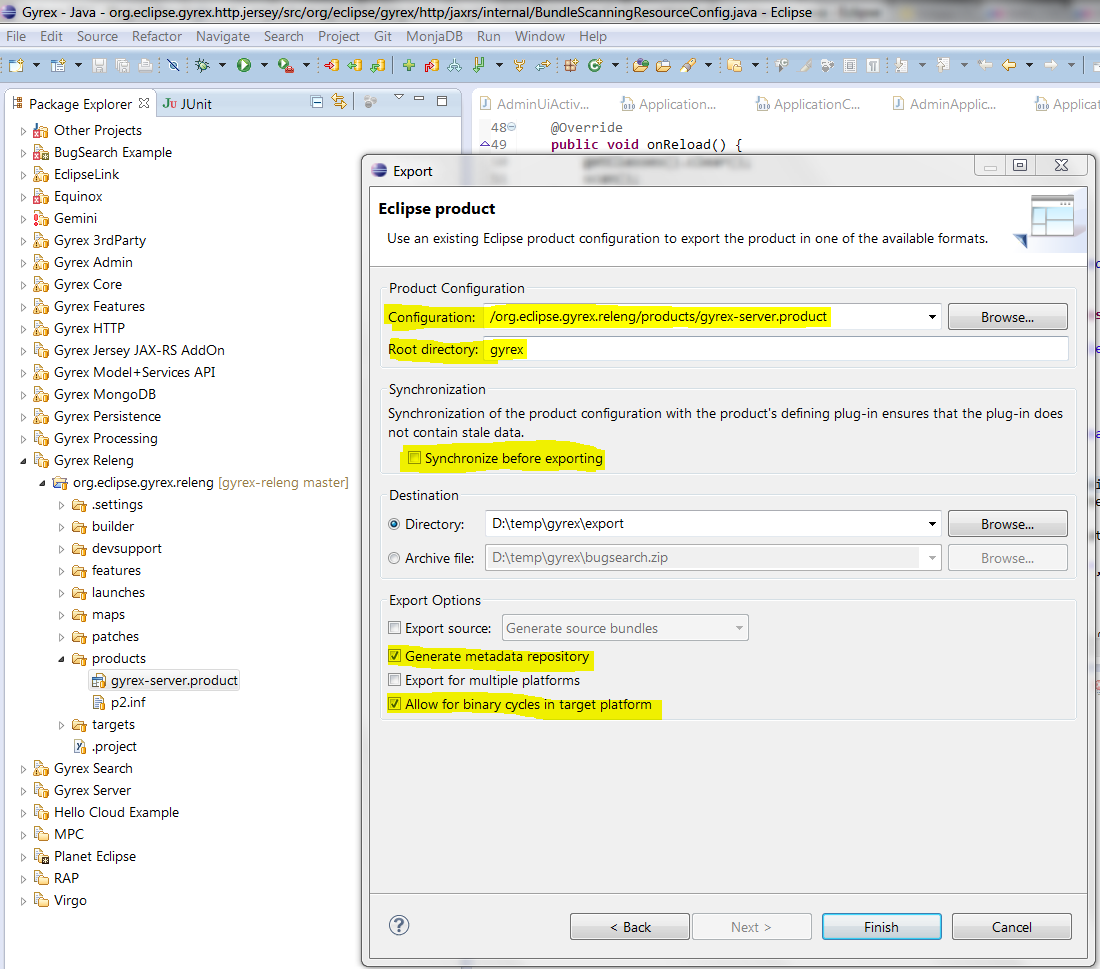
Task: Click the Print toolbar icon
Action: 145,65
